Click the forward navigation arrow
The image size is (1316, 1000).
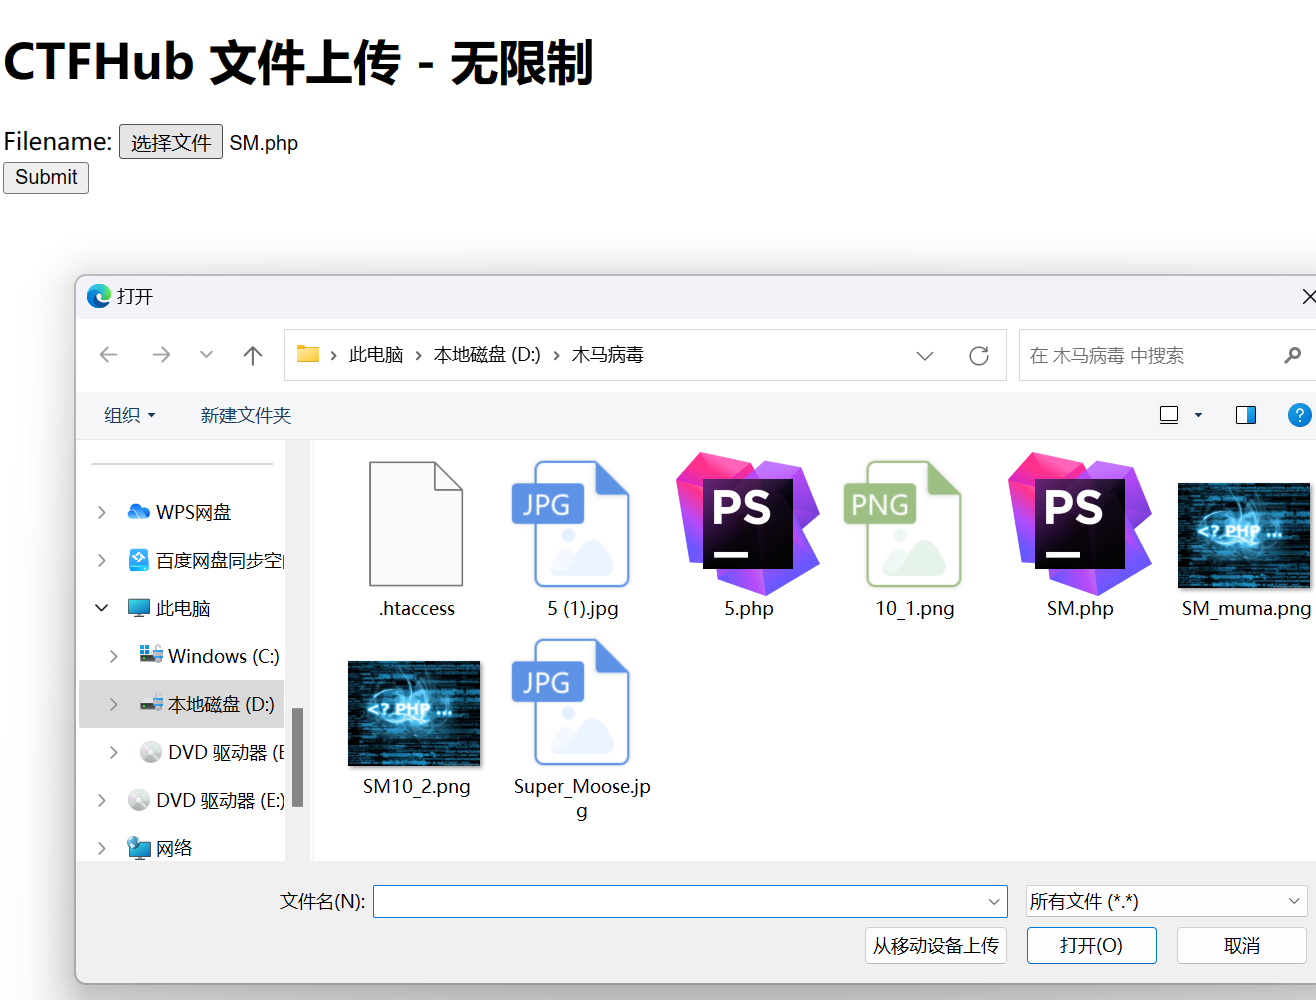[x=159, y=355]
